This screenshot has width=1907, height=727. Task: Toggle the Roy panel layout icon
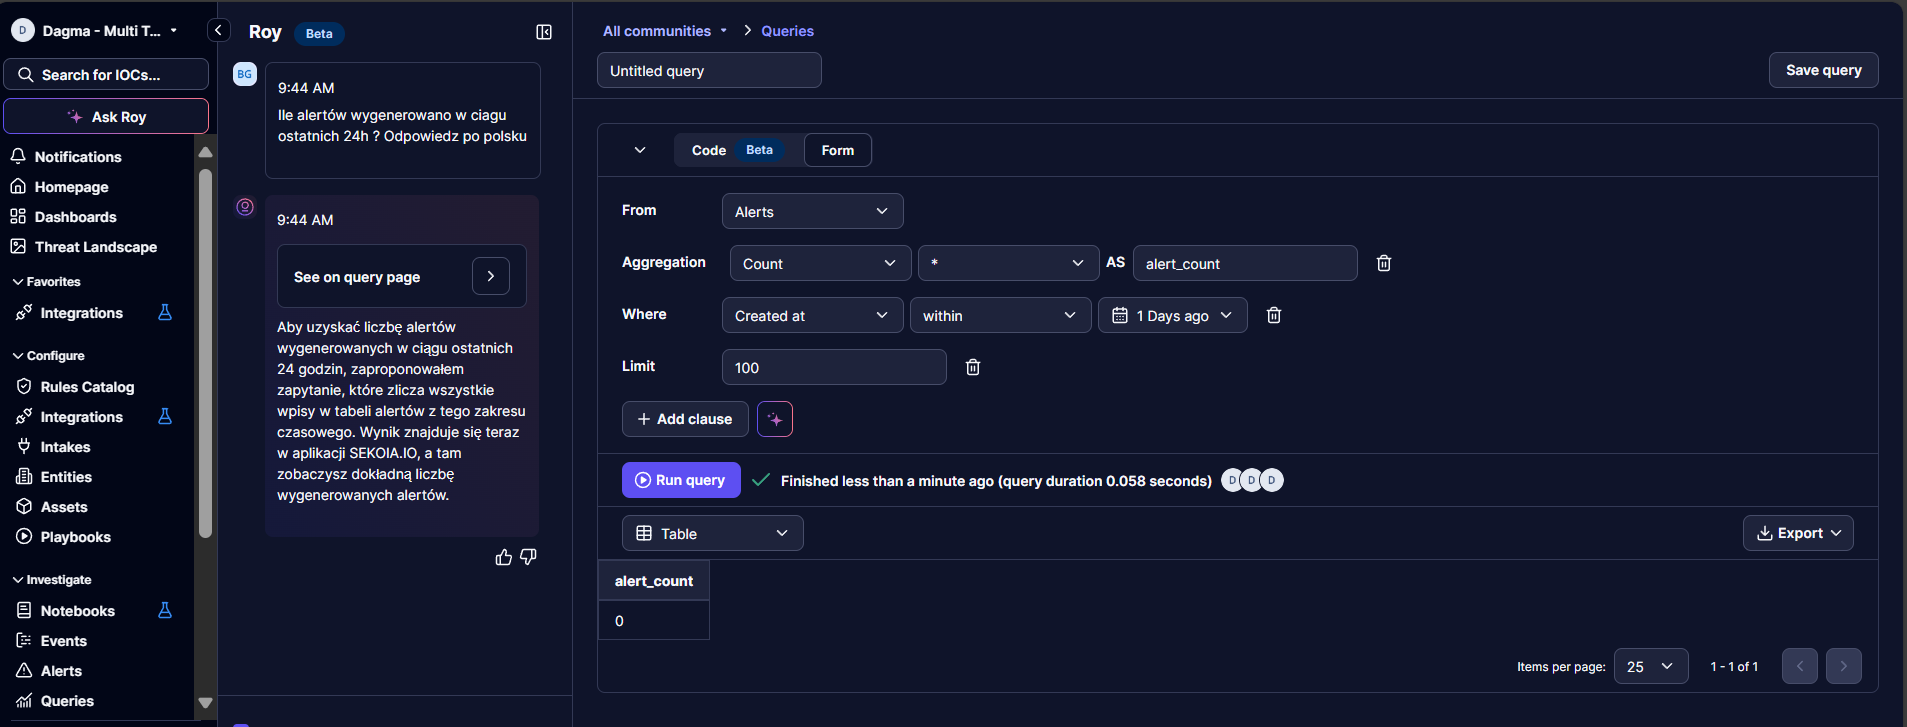click(x=544, y=32)
